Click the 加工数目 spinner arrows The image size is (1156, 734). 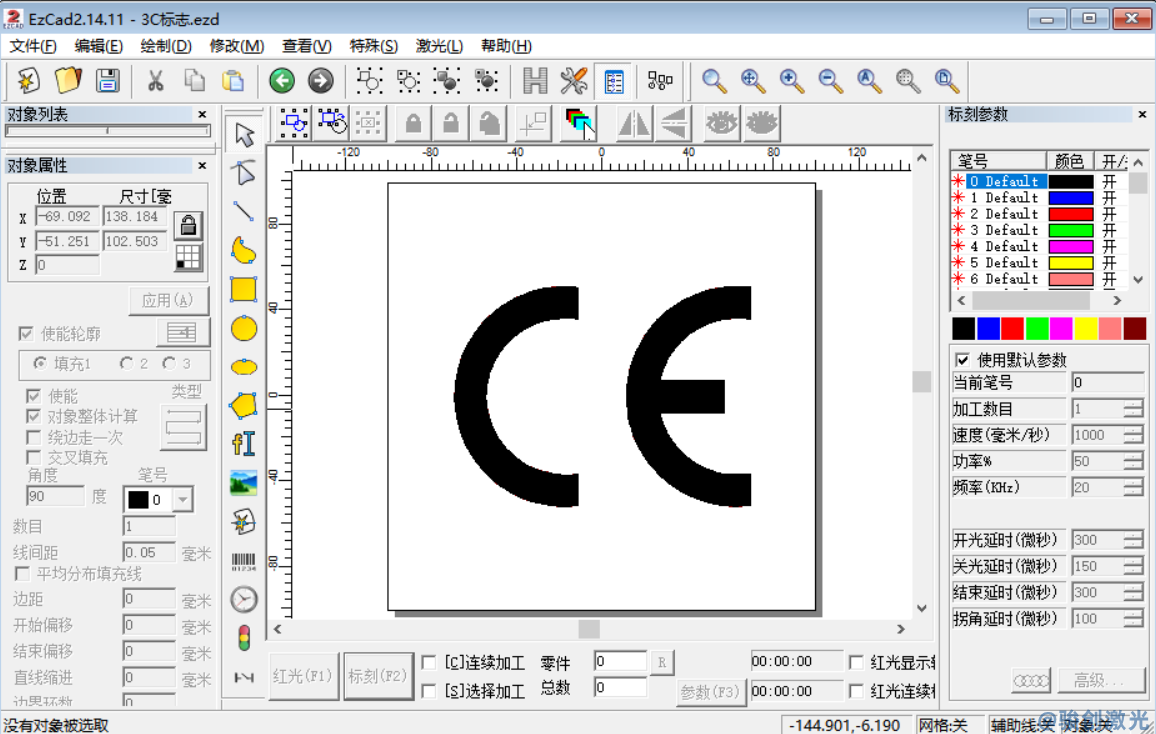click(1133, 409)
